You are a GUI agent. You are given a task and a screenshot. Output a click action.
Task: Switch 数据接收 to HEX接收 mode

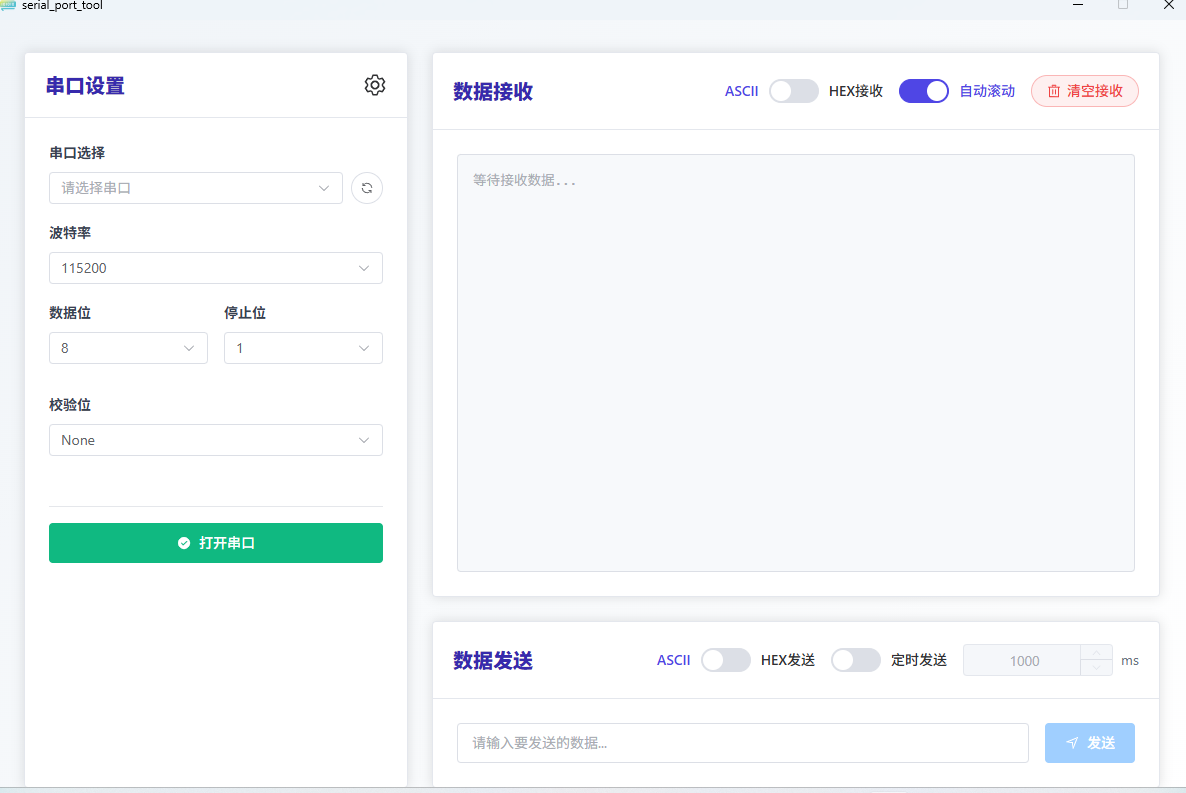(x=794, y=91)
